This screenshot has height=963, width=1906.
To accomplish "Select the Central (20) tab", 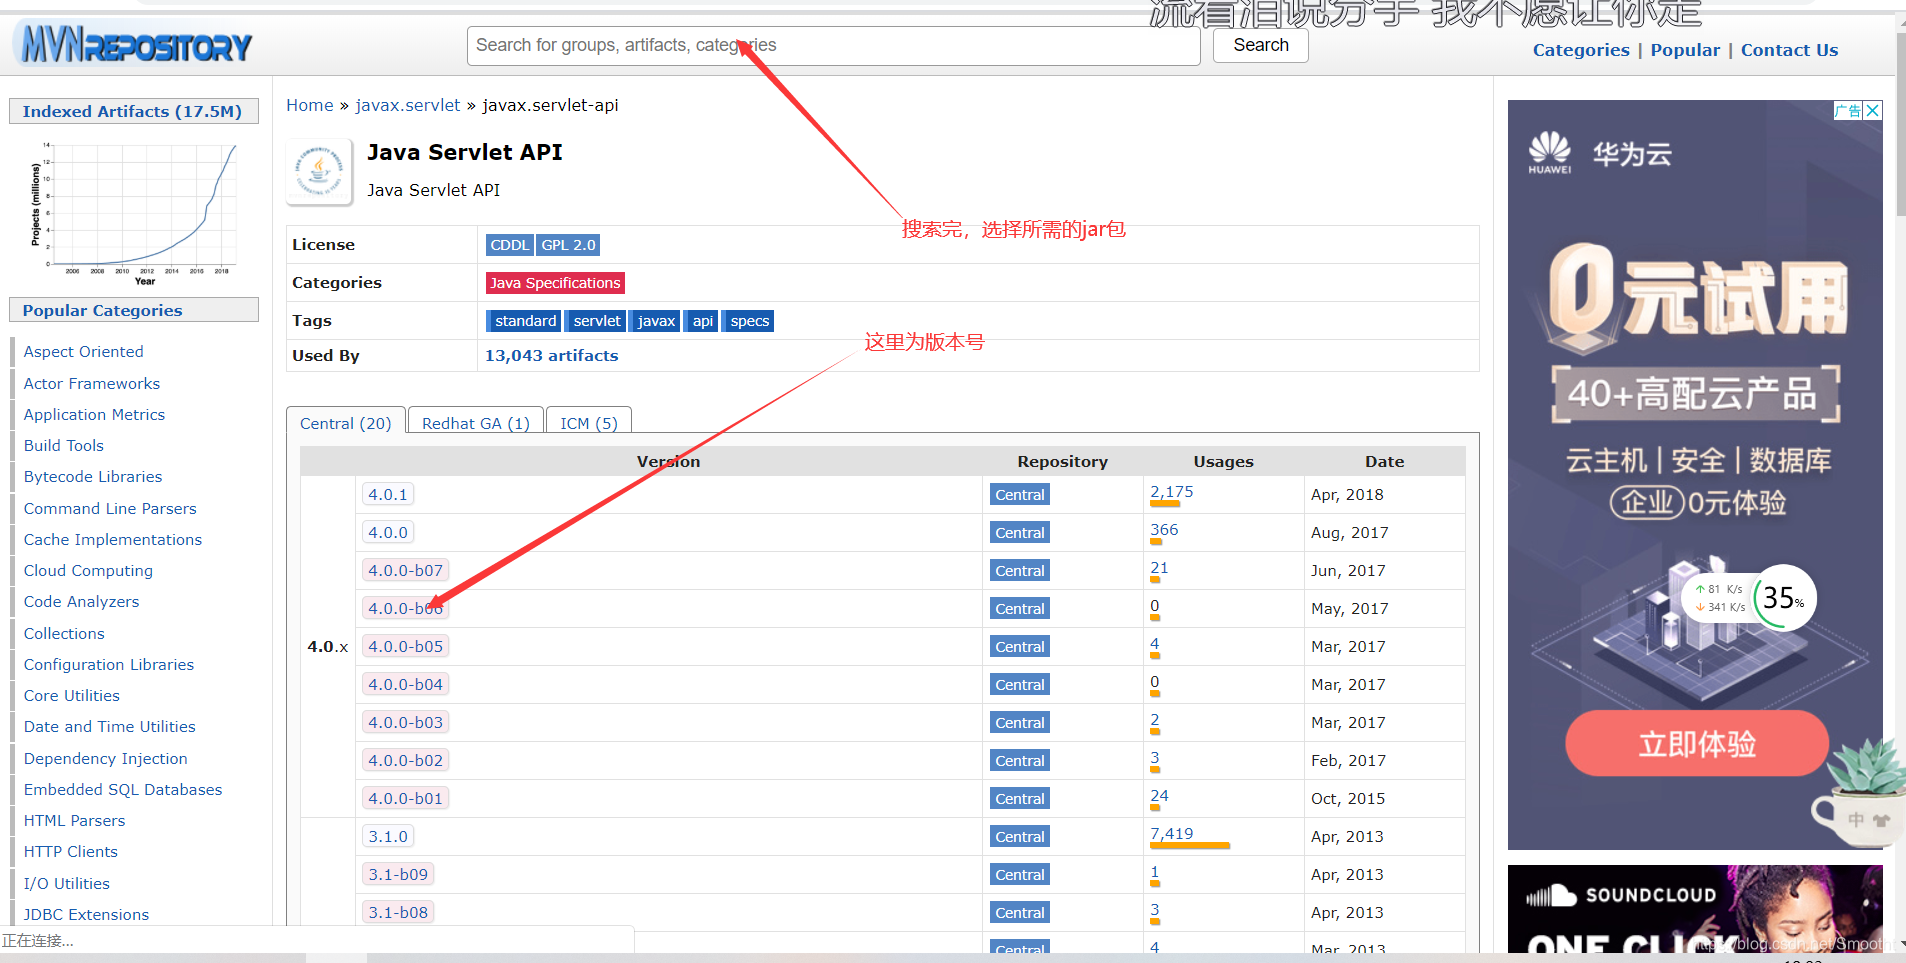I will [x=346, y=423].
